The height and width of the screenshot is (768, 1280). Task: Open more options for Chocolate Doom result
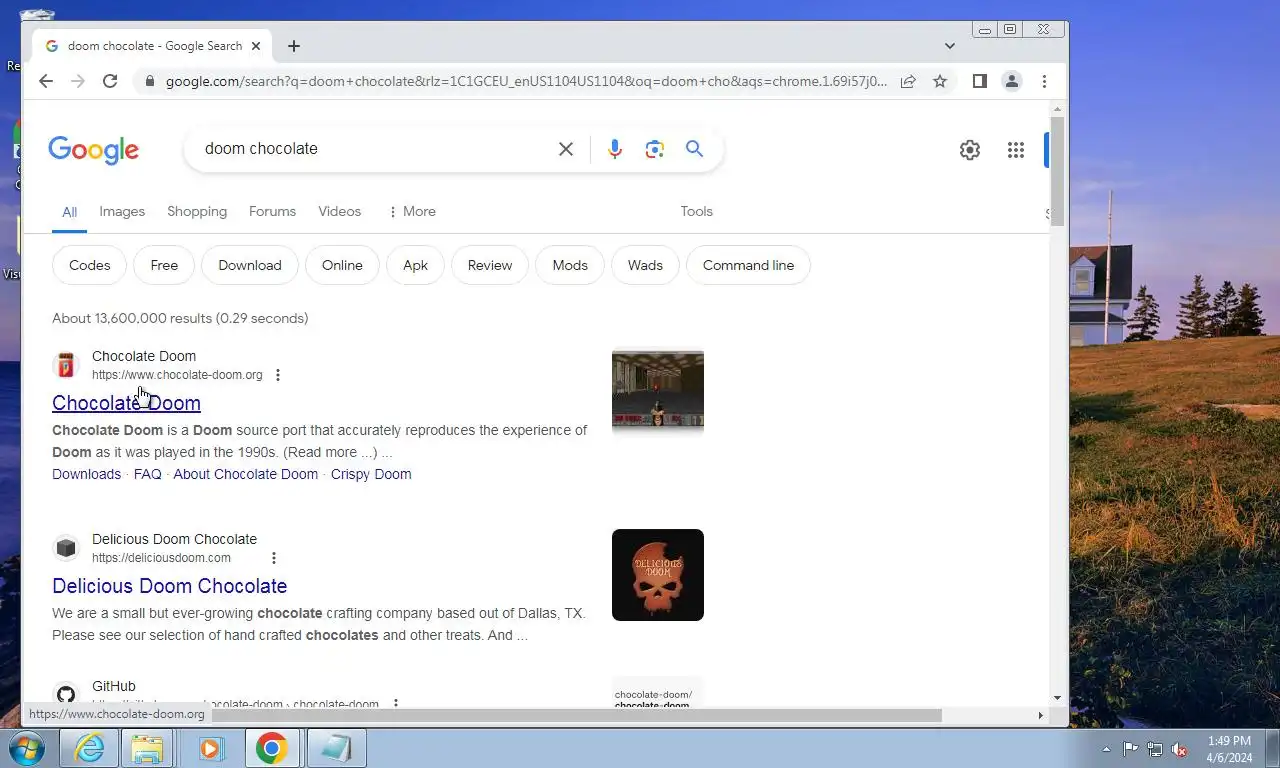click(x=278, y=375)
